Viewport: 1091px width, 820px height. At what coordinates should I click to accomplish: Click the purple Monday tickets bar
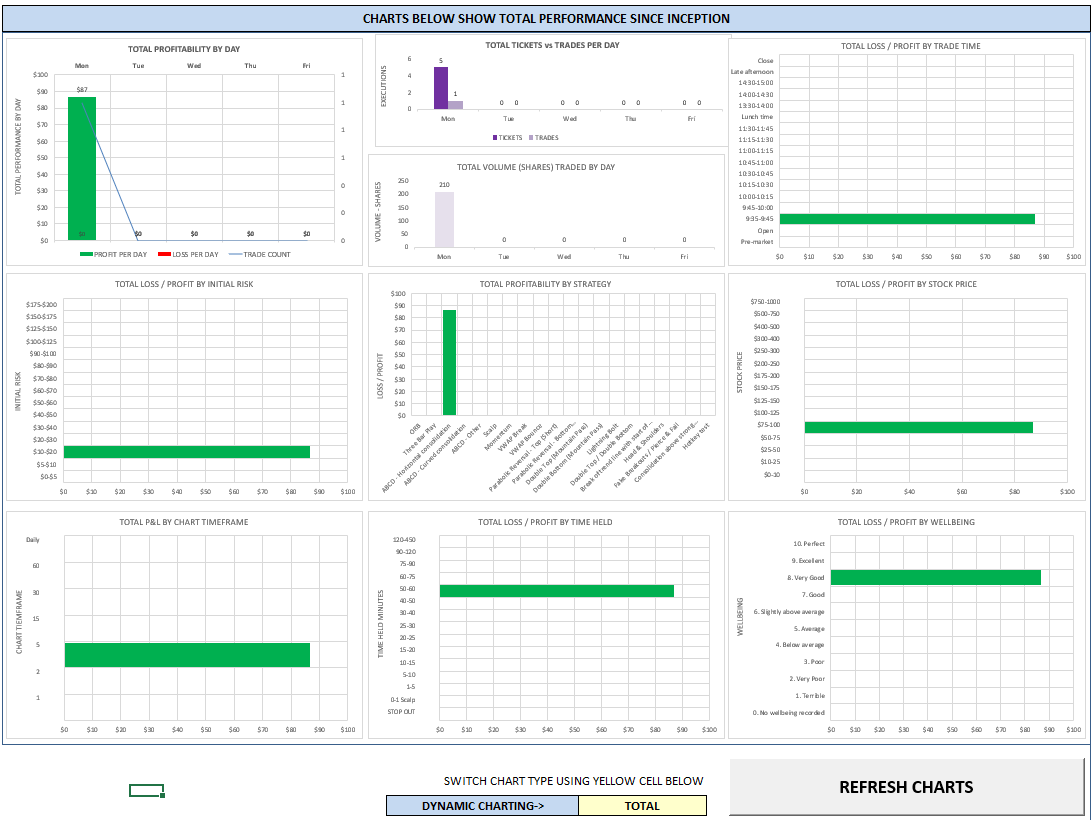(x=441, y=88)
